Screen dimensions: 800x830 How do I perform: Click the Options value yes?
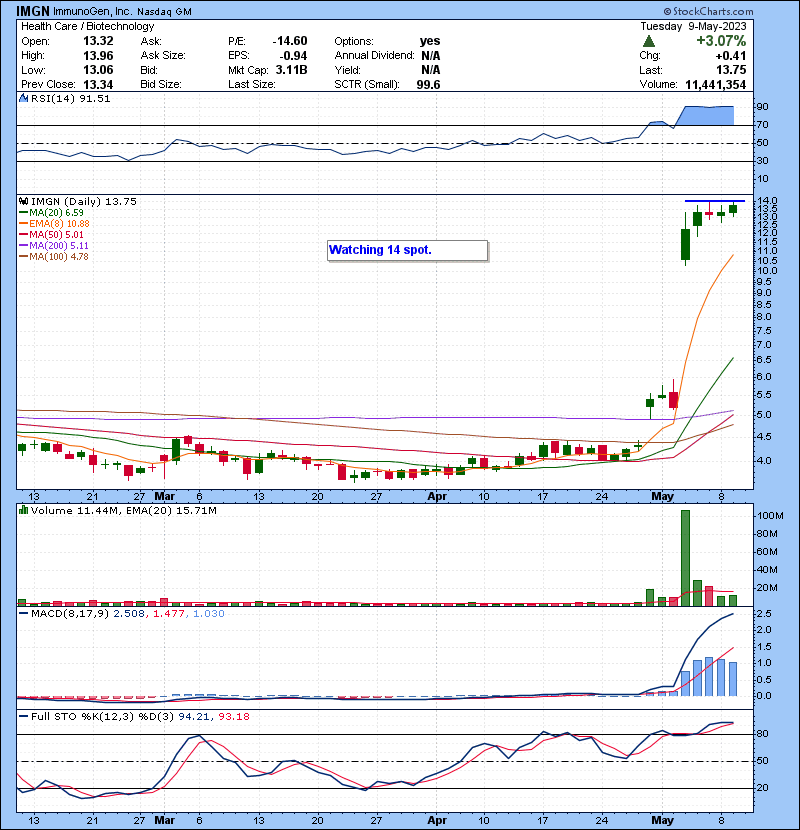430,41
